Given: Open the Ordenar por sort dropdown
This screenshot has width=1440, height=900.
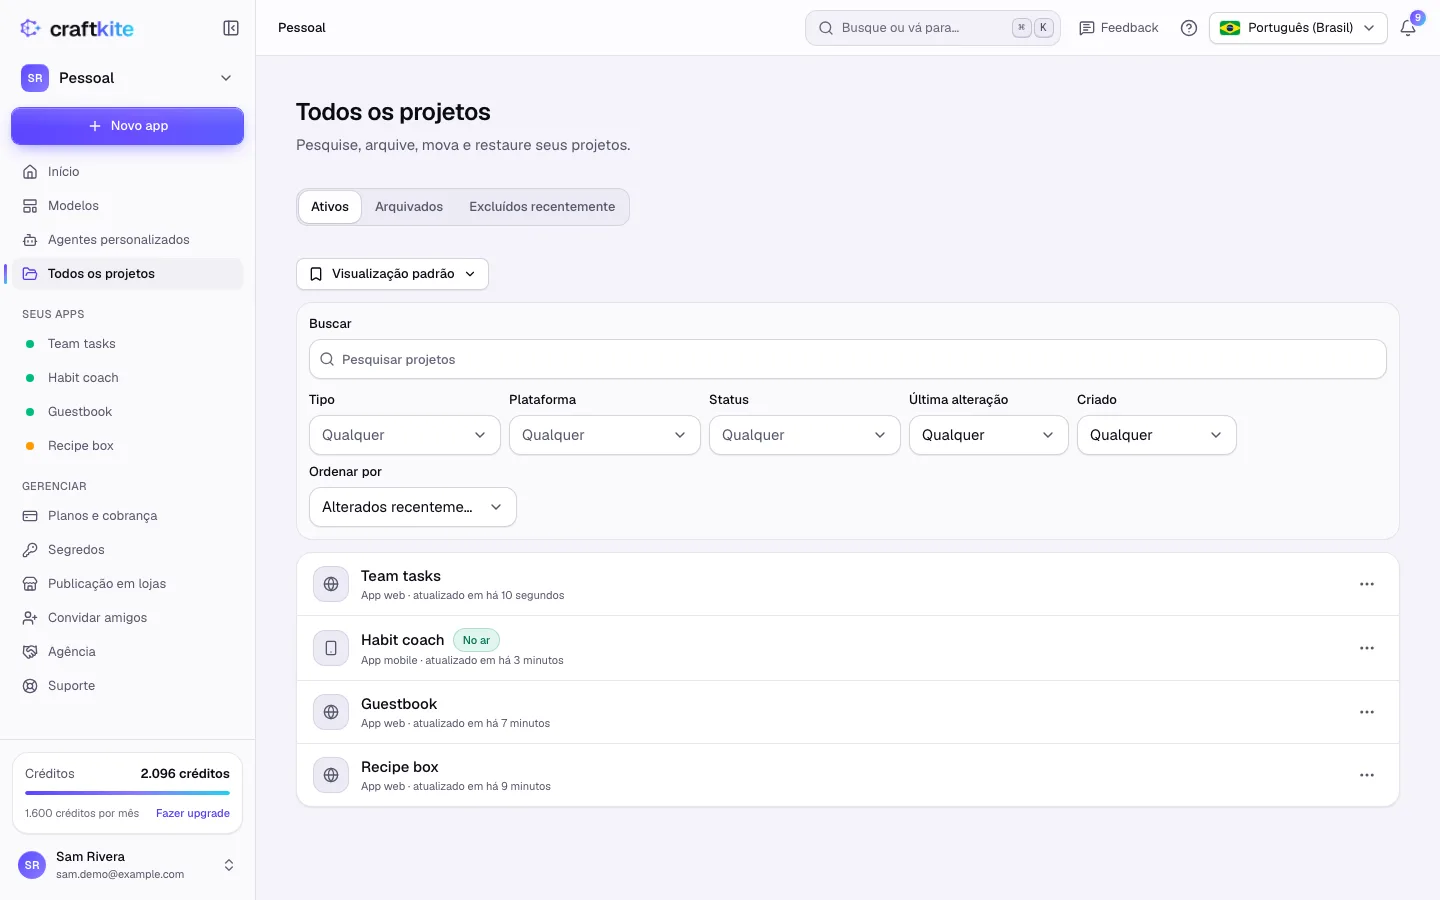Looking at the screenshot, I should pyautogui.click(x=412, y=507).
